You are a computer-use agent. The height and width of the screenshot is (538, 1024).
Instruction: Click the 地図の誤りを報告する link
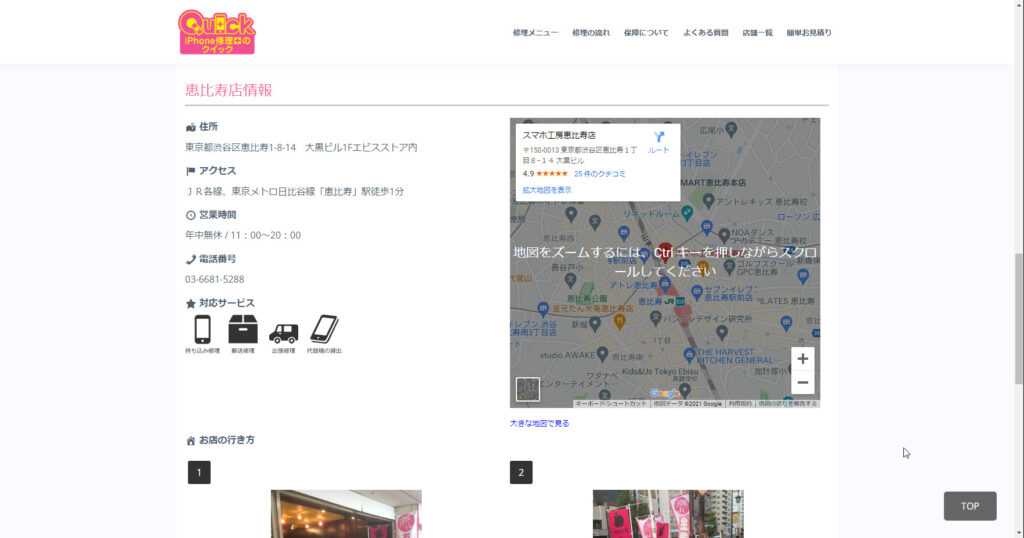[x=788, y=404]
